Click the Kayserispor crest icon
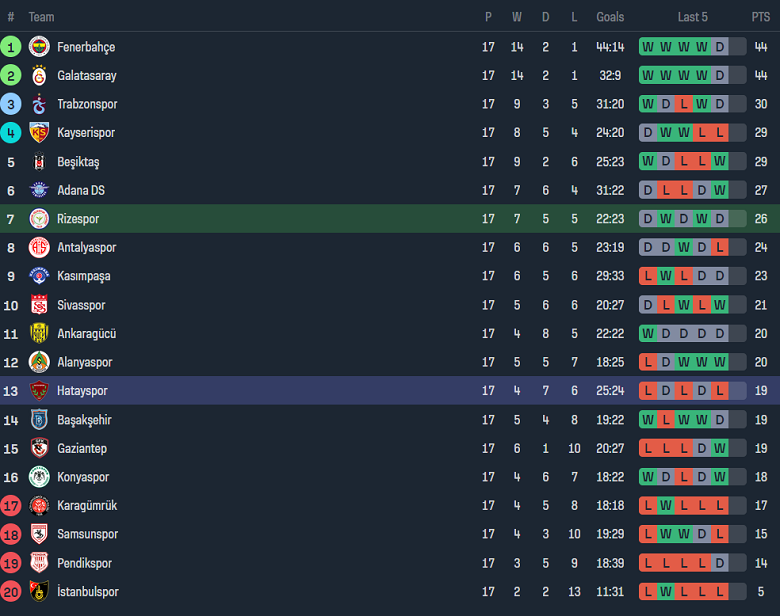Screen dimensions: 780x616 39,133
